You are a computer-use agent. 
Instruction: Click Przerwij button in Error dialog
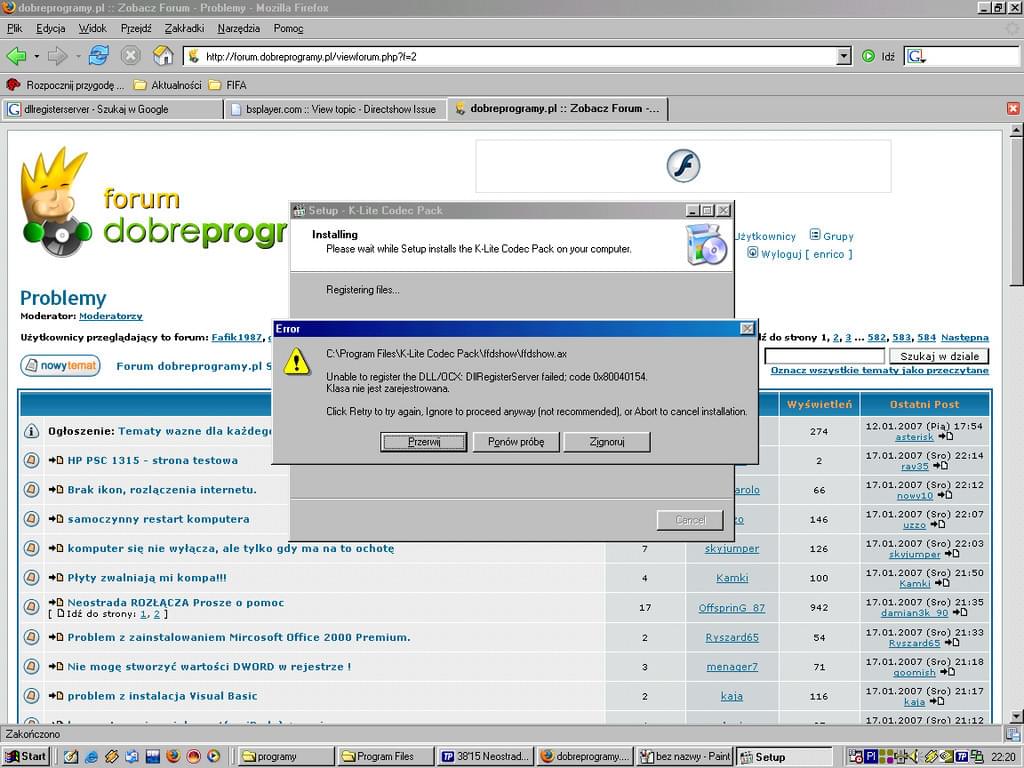click(x=423, y=441)
